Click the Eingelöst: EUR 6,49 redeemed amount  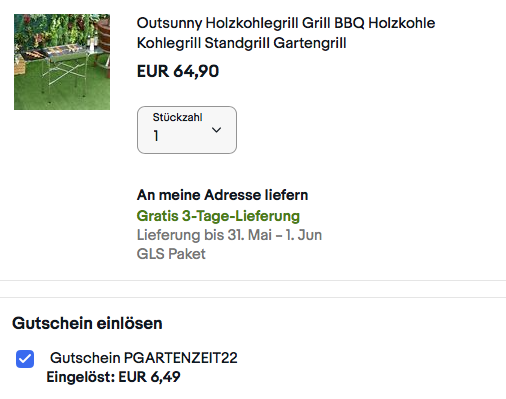pos(113,377)
